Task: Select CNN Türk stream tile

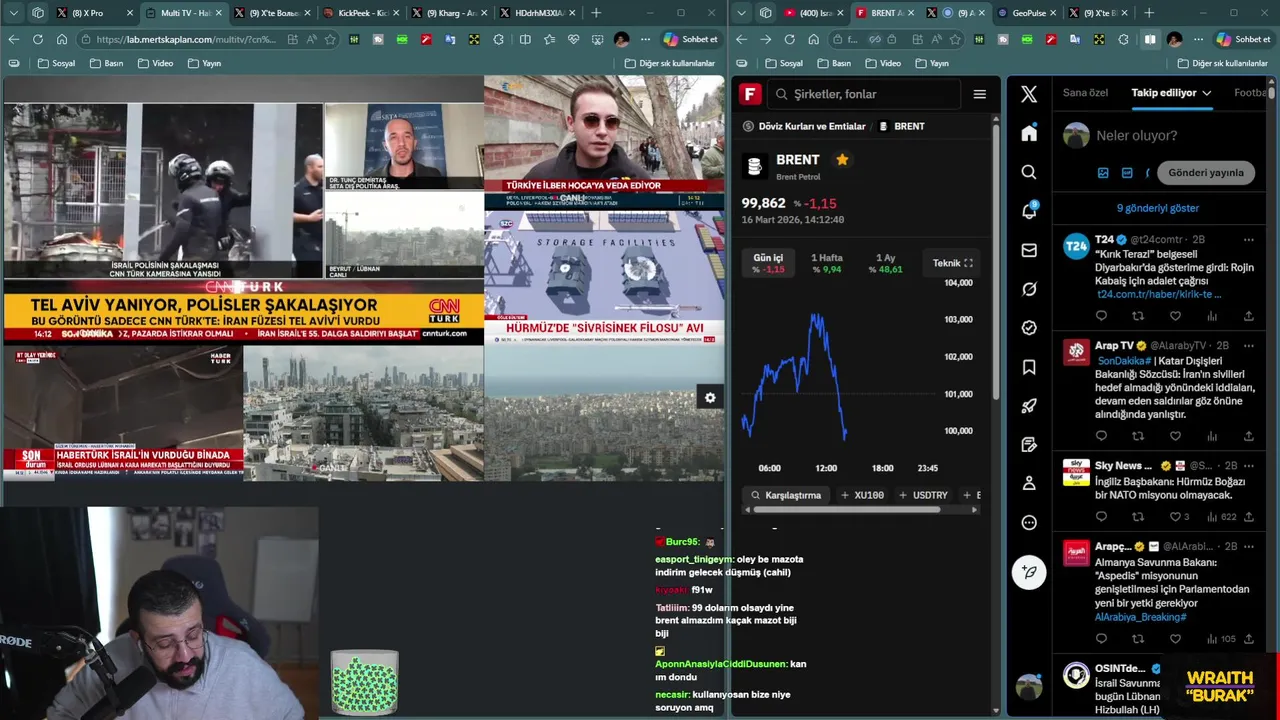Action: pos(243,210)
